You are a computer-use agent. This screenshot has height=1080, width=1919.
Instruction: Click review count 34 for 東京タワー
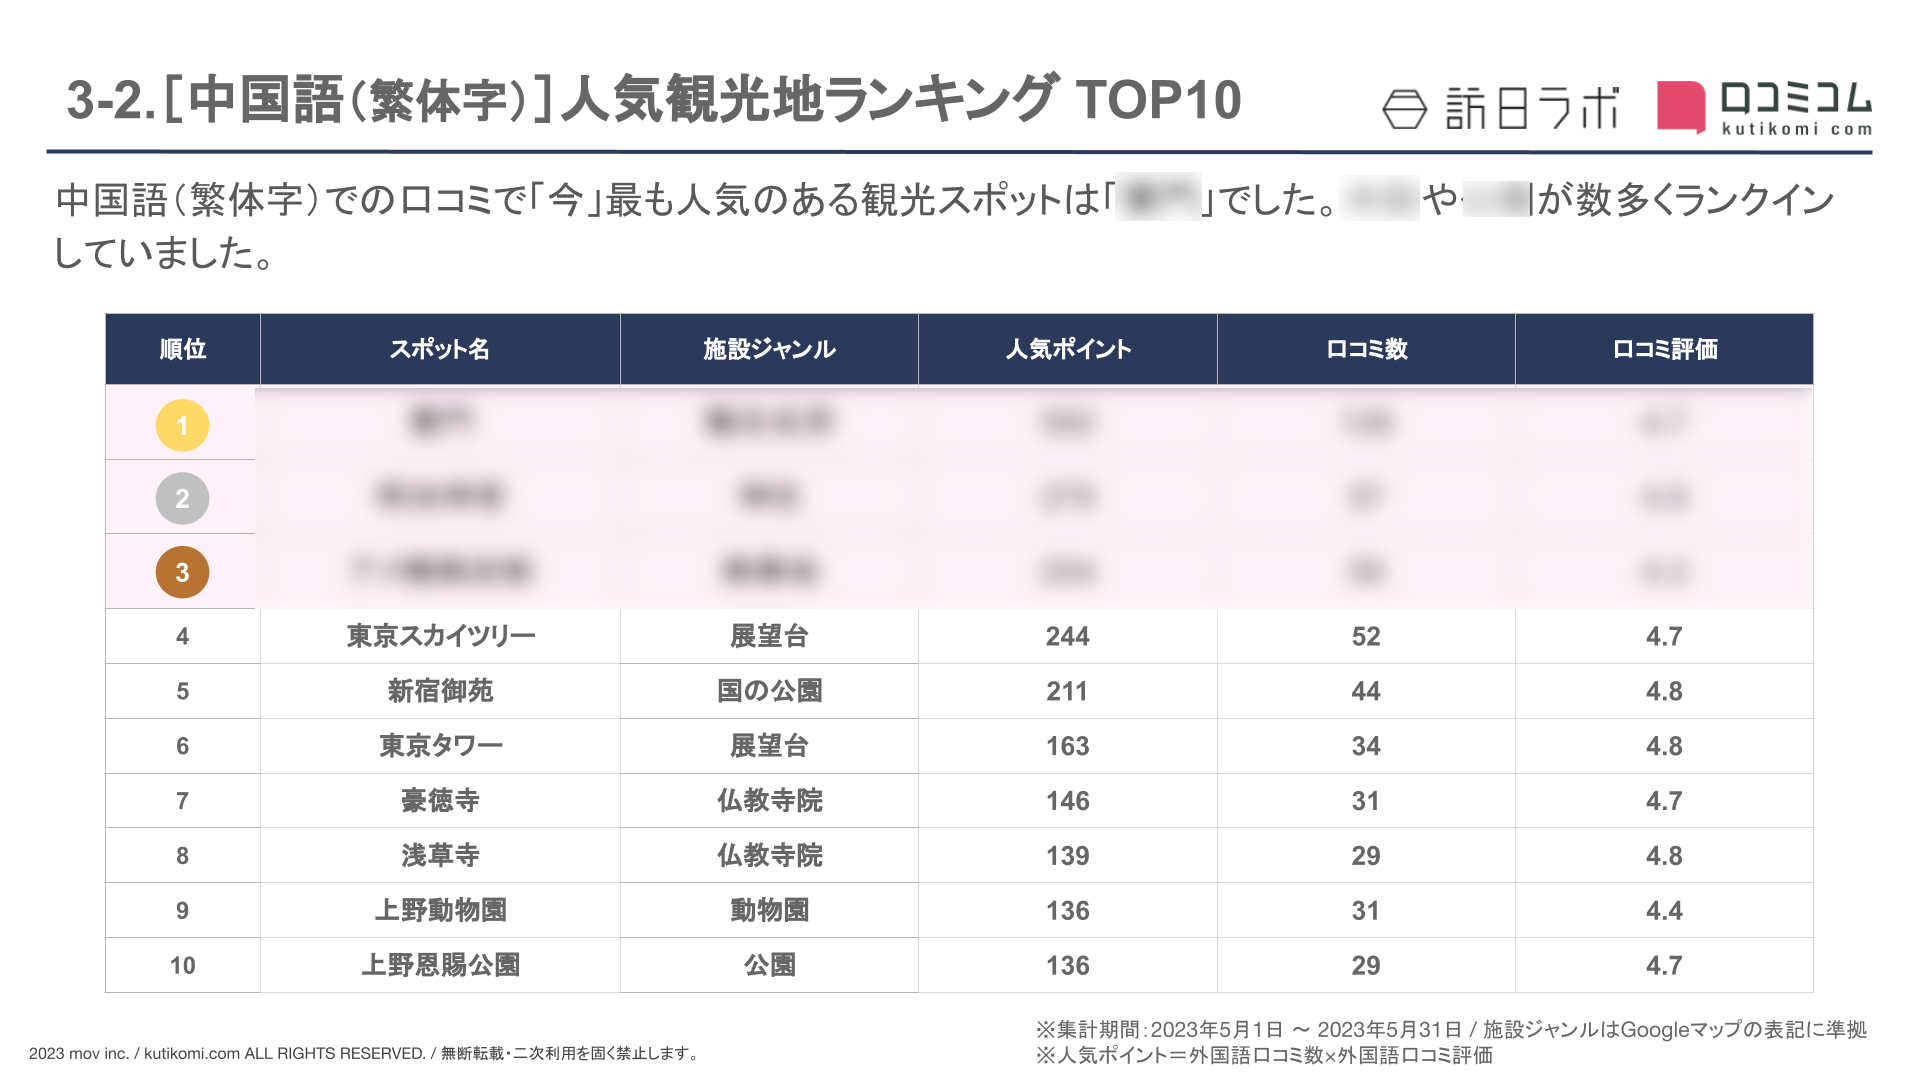(1366, 747)
